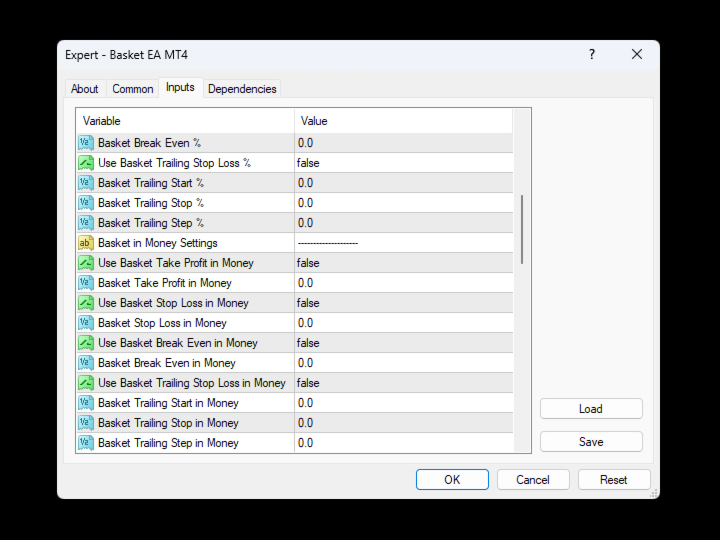Select false value of Use Basket Trailing Stop Loss in Money

pos(308,382)
